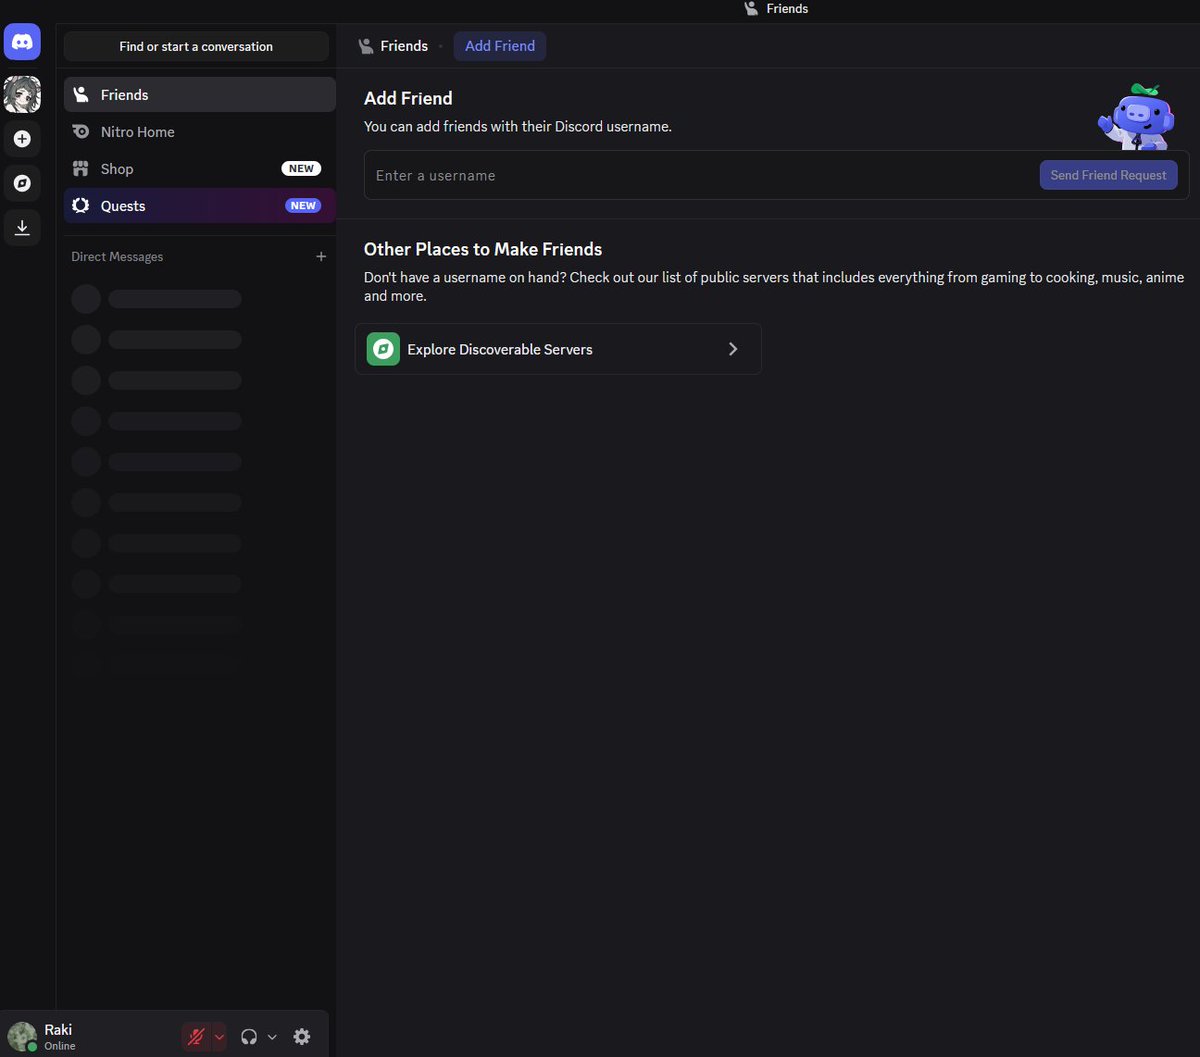This screenshot has height=1057, width=1200.
Task: Click the Friends tab in the header
Action: pyautogui.click(x=393, y=46)
